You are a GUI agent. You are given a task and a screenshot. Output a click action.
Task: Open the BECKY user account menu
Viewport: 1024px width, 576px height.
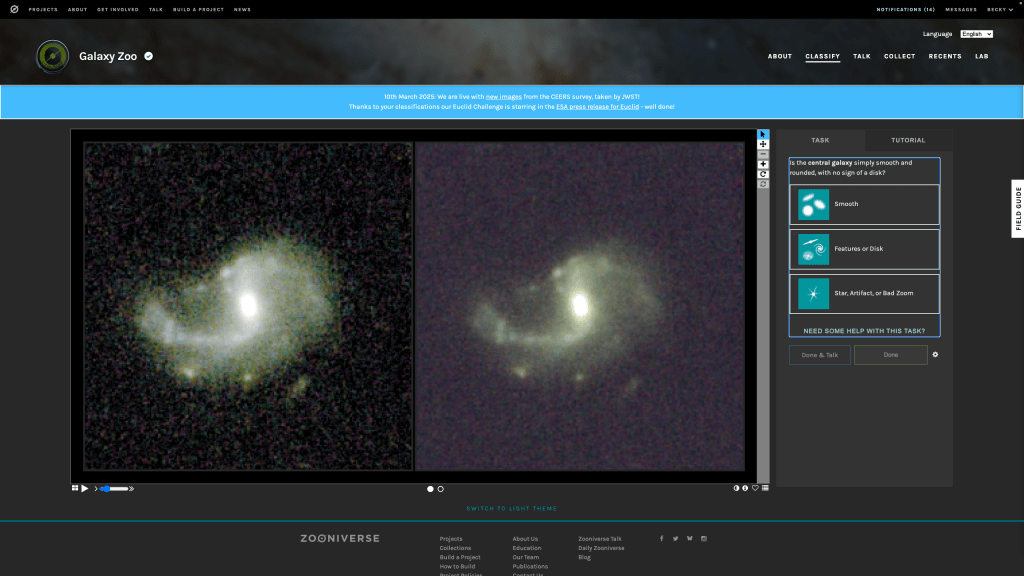[999, 9]
